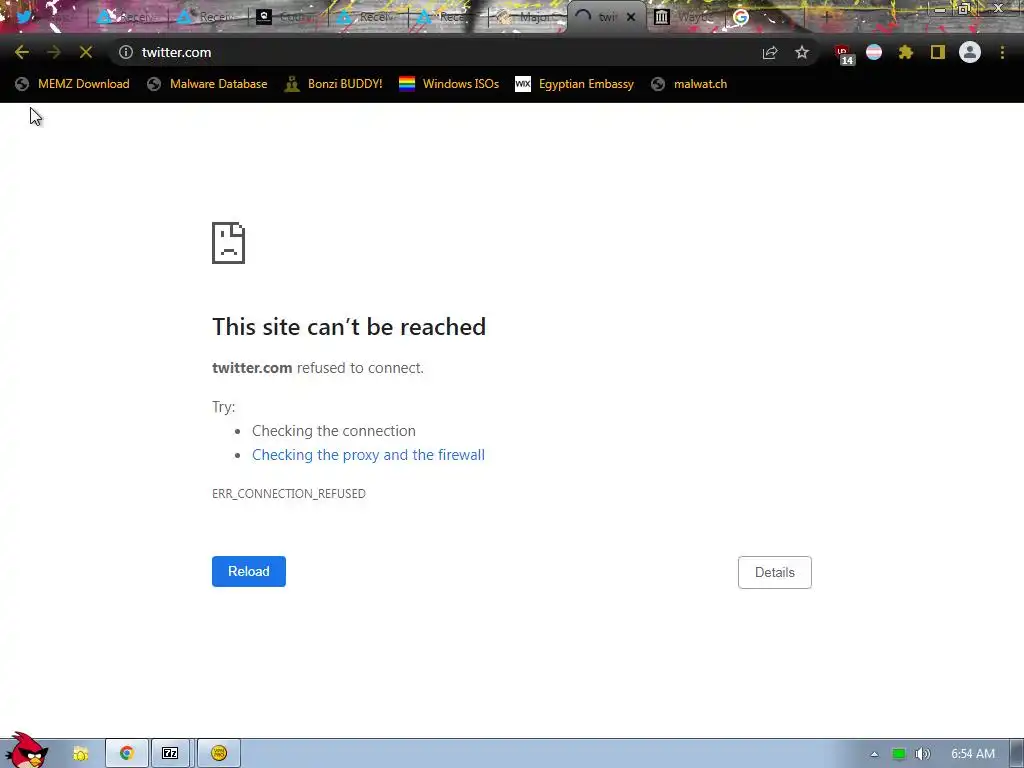
Task: Follow 'Checking the proxy and the firewall' link
Action: pos(368,455)
